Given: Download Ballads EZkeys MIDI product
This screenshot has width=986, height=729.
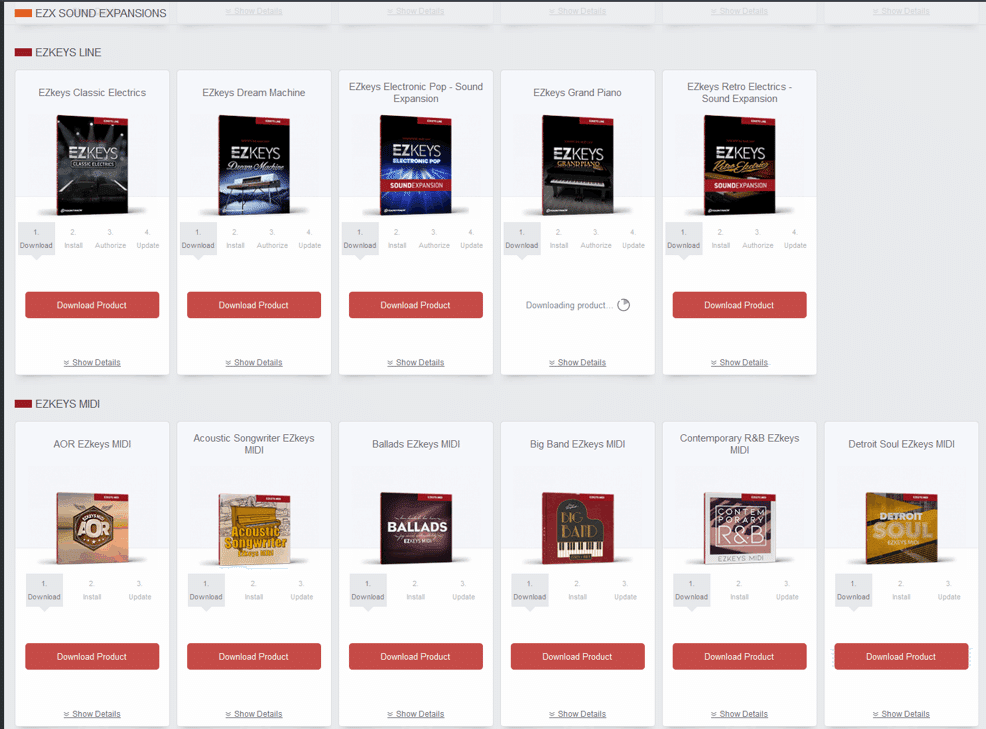Looking at the screenshot, I should click(416, 657).
